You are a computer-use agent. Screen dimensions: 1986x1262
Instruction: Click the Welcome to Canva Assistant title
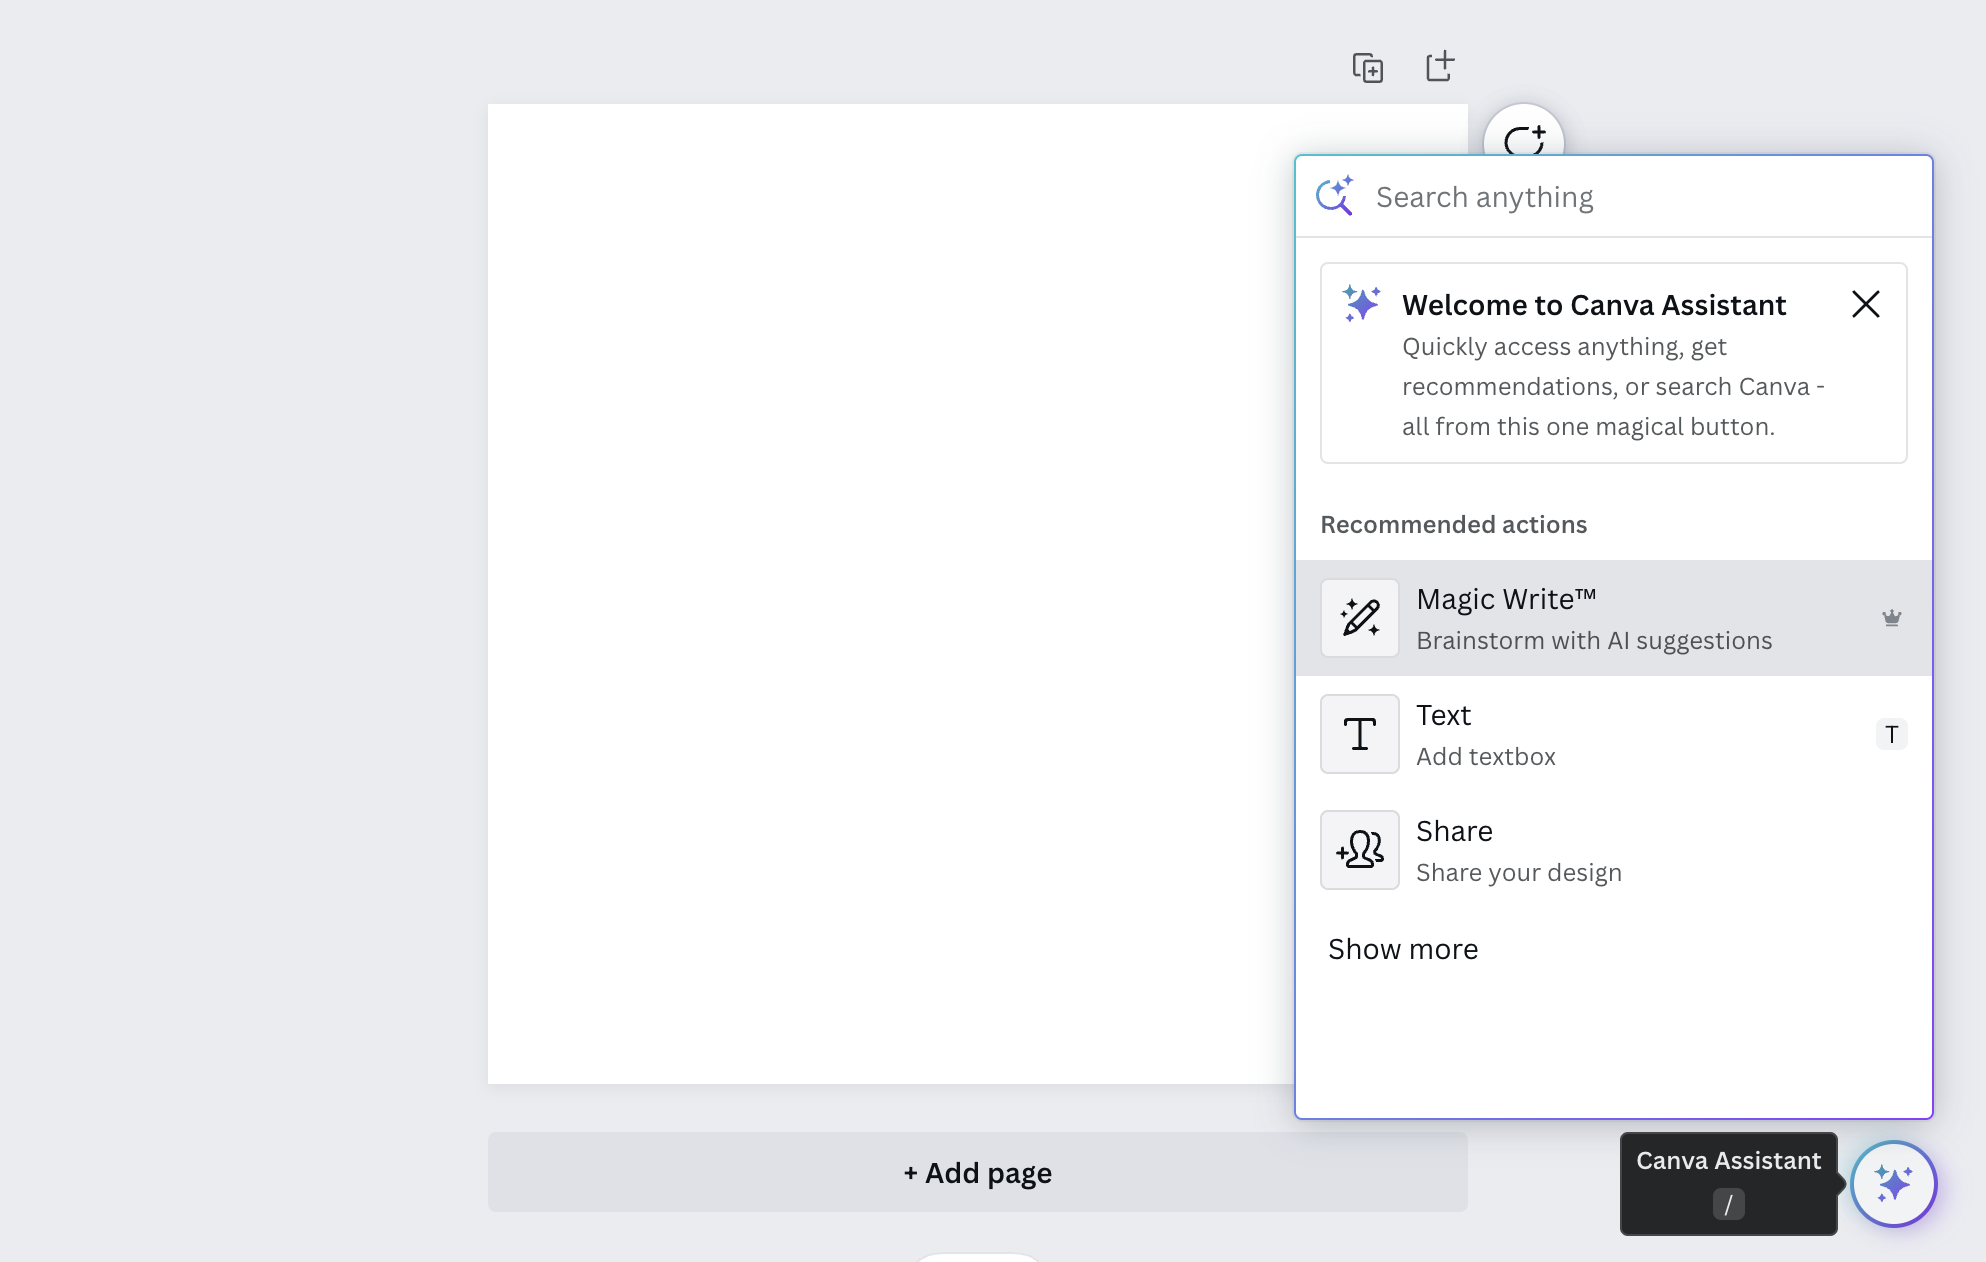click(x=1593, y=305)
